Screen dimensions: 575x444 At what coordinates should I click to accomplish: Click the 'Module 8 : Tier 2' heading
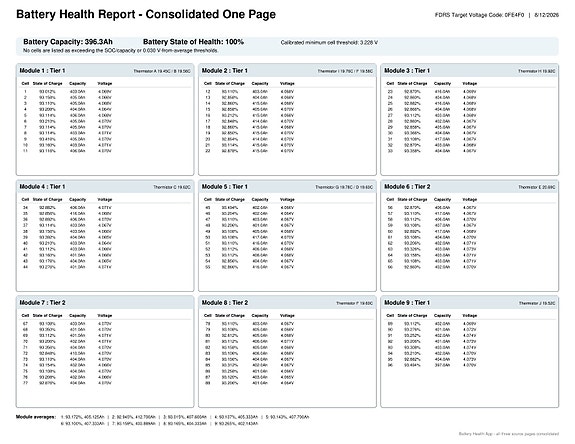coord(225,302)
